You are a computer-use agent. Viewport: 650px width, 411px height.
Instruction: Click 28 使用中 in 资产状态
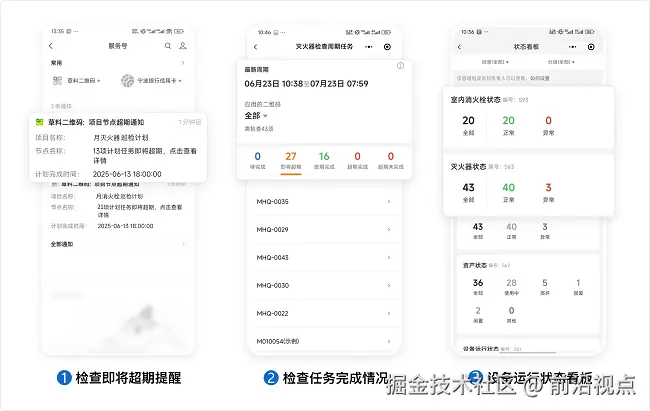[511, 287]
